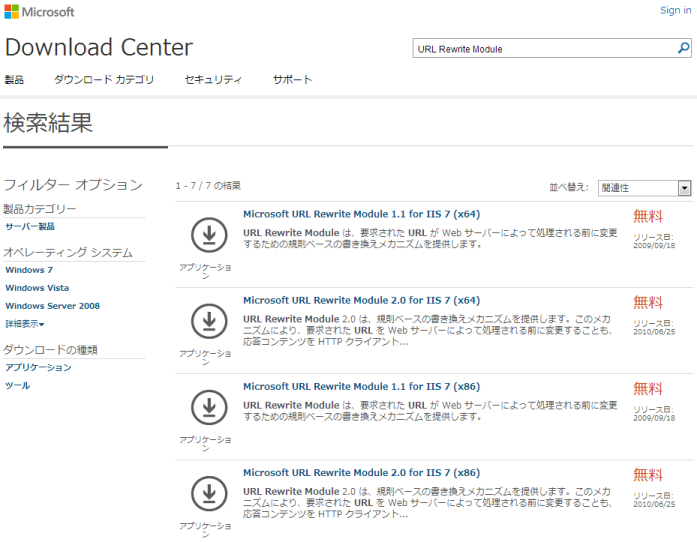Click download icon for Rewrite Module 1.1 x86
This screenshot has width=697, height=542.
pos(209,407)
